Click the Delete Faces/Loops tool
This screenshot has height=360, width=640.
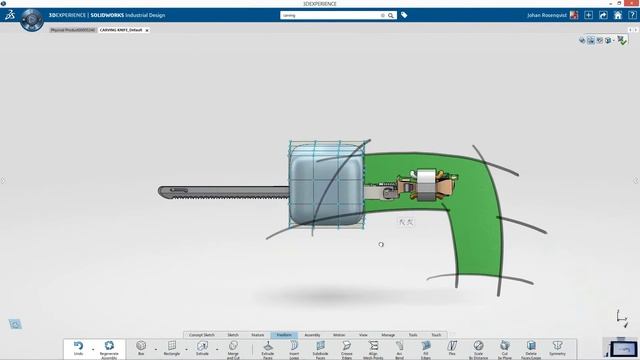(531, 350)
